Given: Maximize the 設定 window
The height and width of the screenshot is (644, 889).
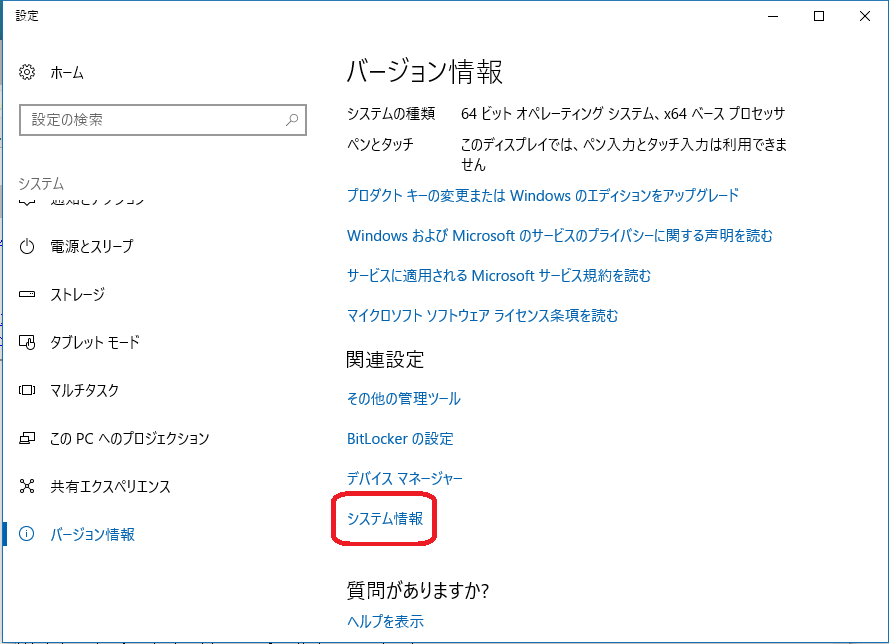Looking at the screenshot, I should [819, 16].
